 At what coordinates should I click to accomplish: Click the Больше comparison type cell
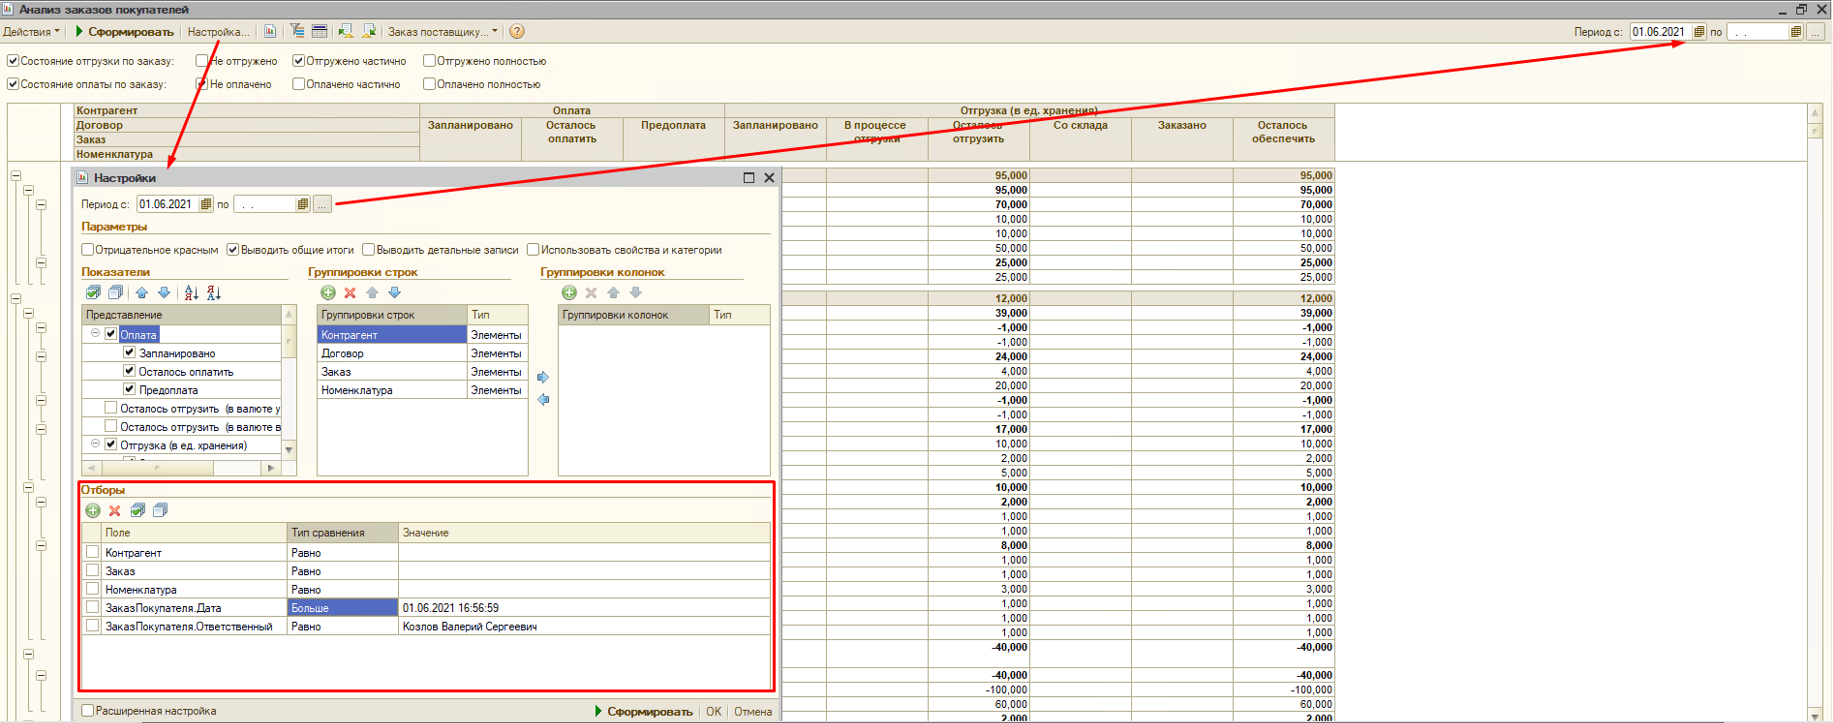pos(342,608)
